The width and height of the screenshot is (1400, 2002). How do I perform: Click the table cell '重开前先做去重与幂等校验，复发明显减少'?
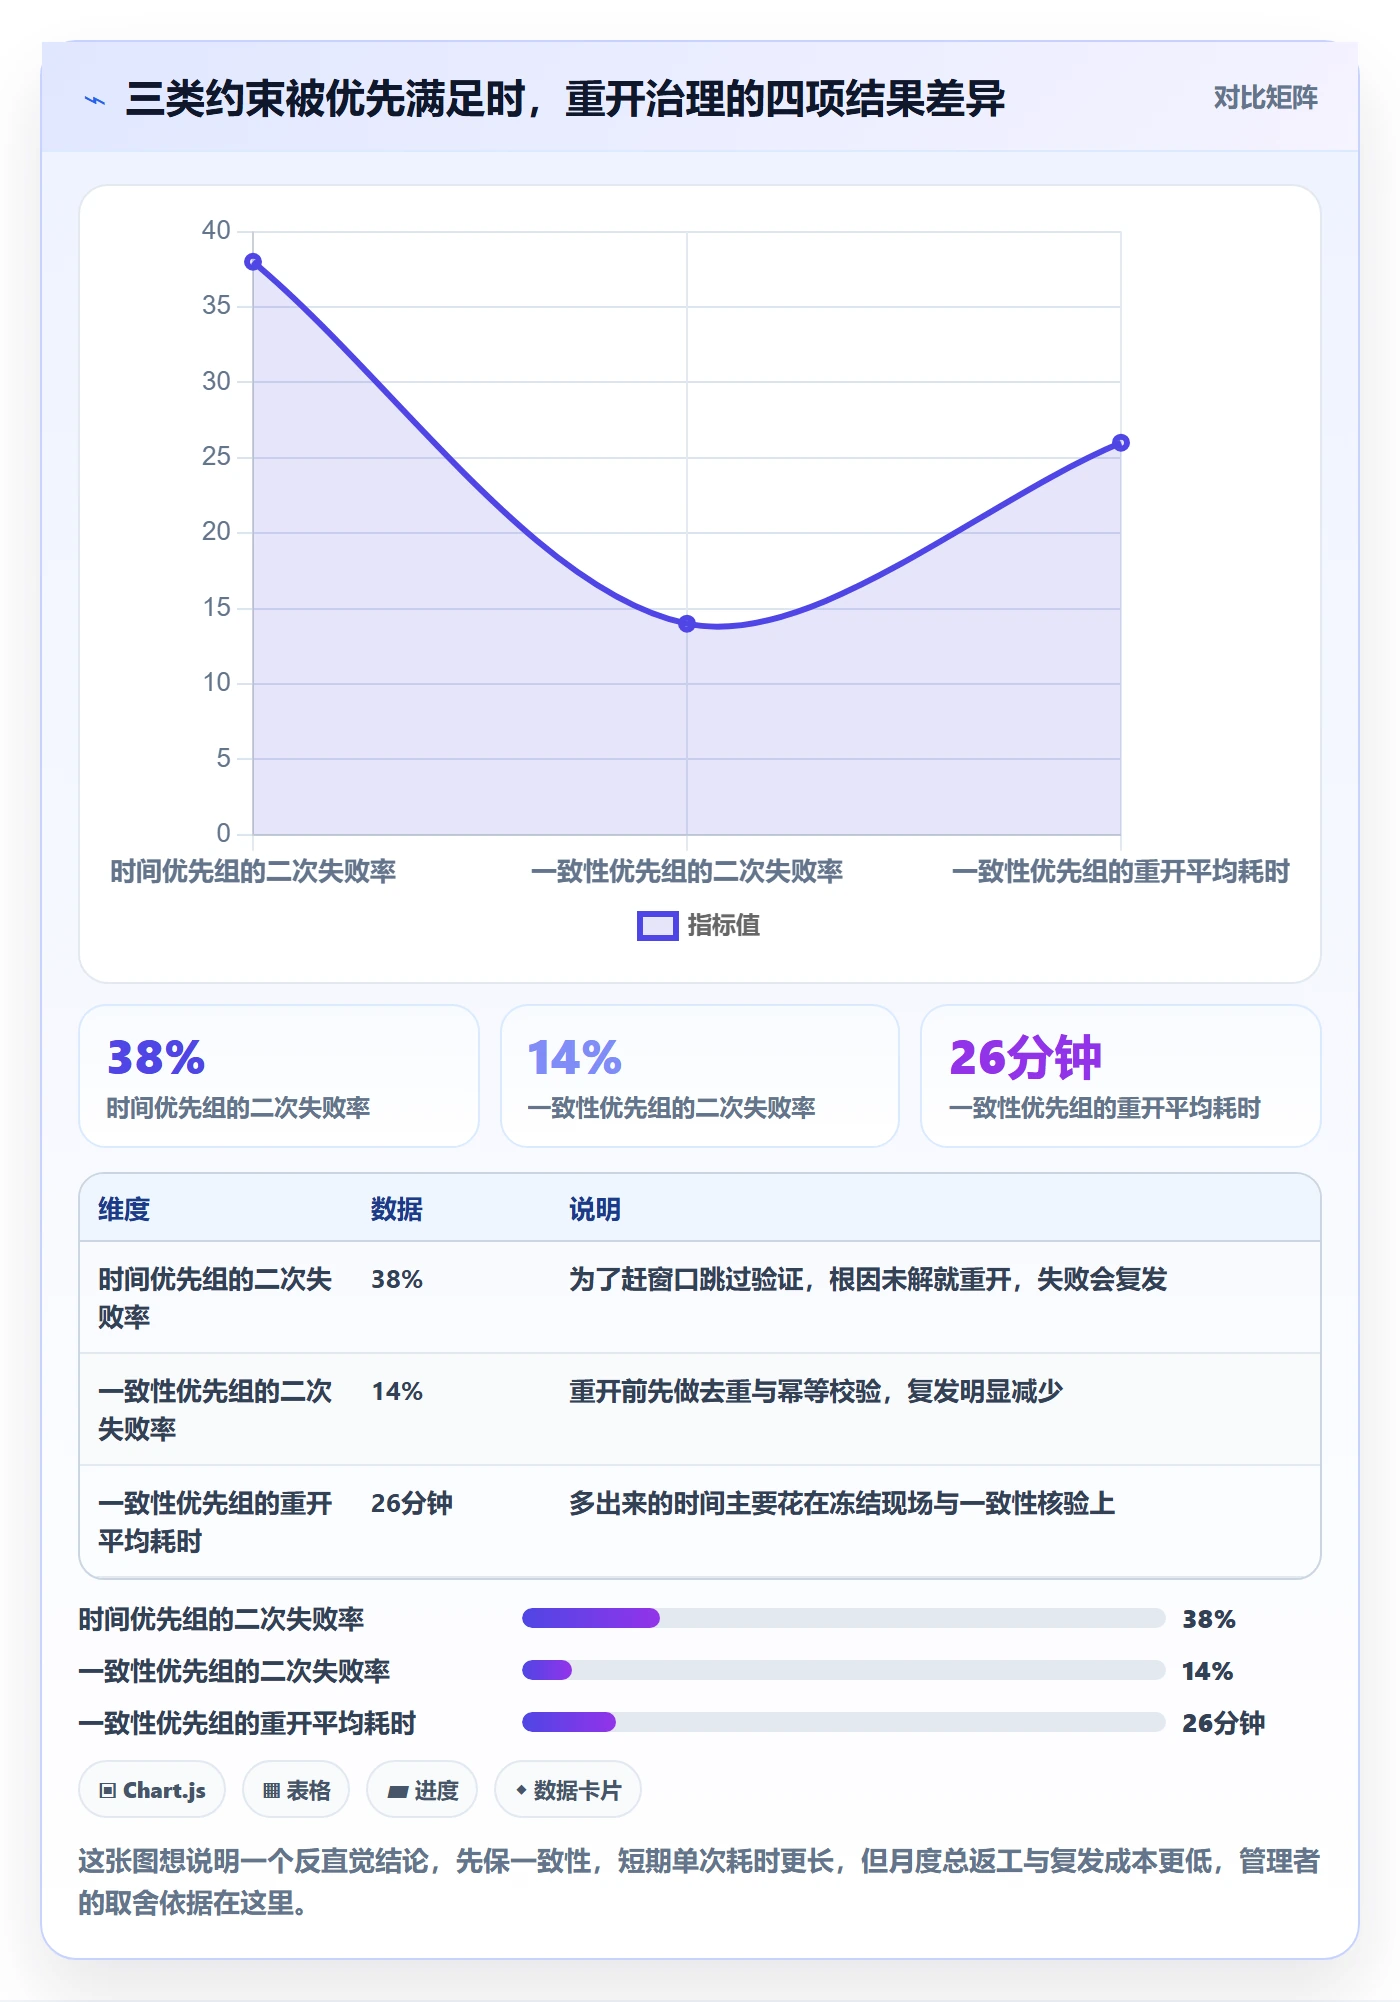click(x=816, y=1391)
